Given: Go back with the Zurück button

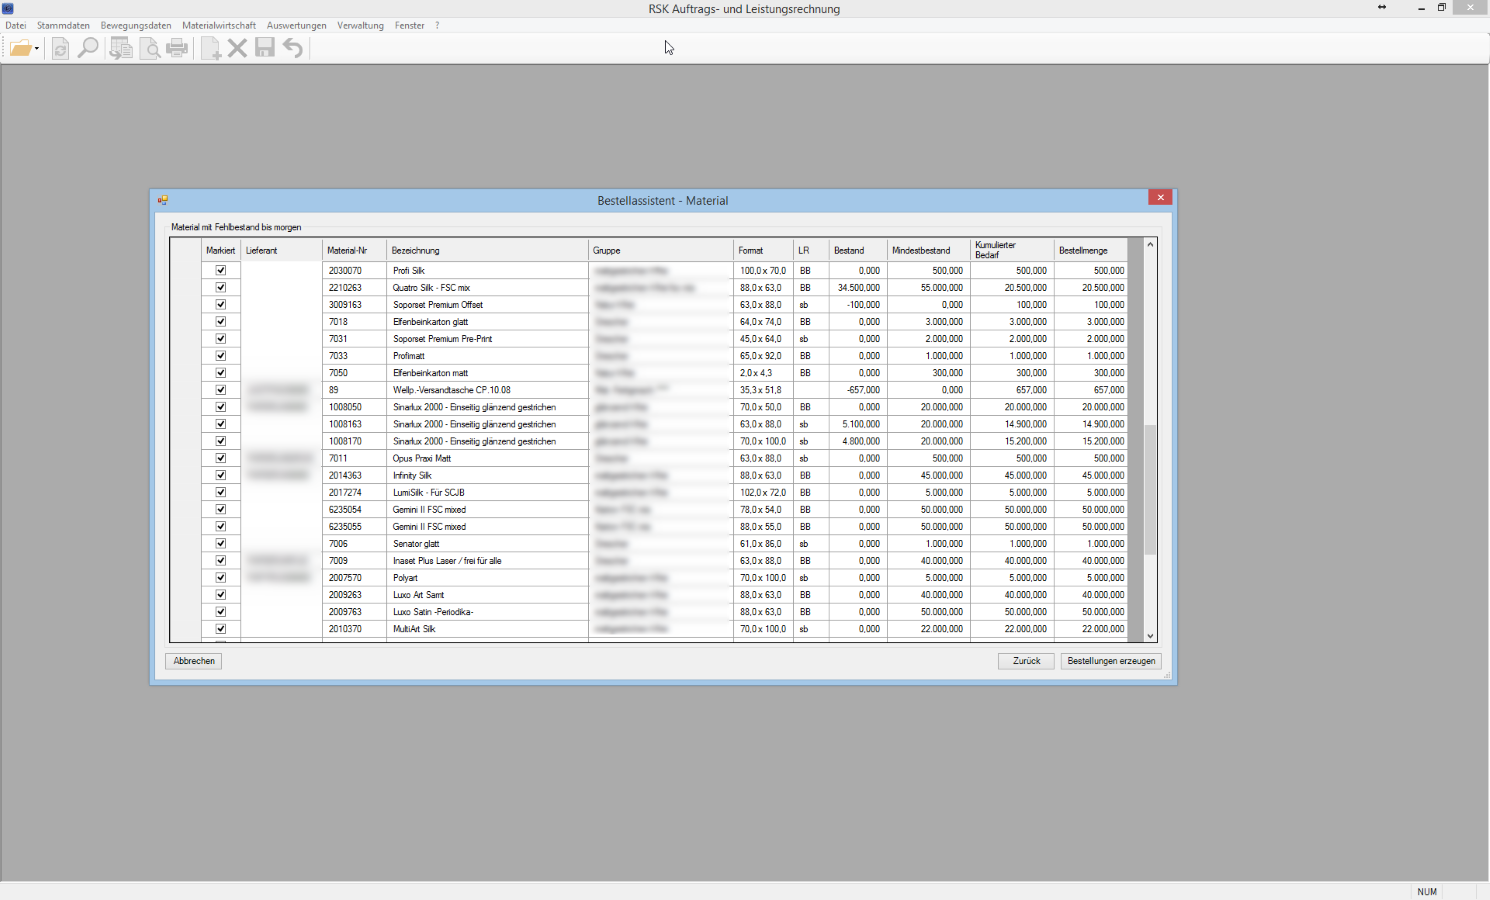Looking at the screenshot, I should pos(1026,661).
